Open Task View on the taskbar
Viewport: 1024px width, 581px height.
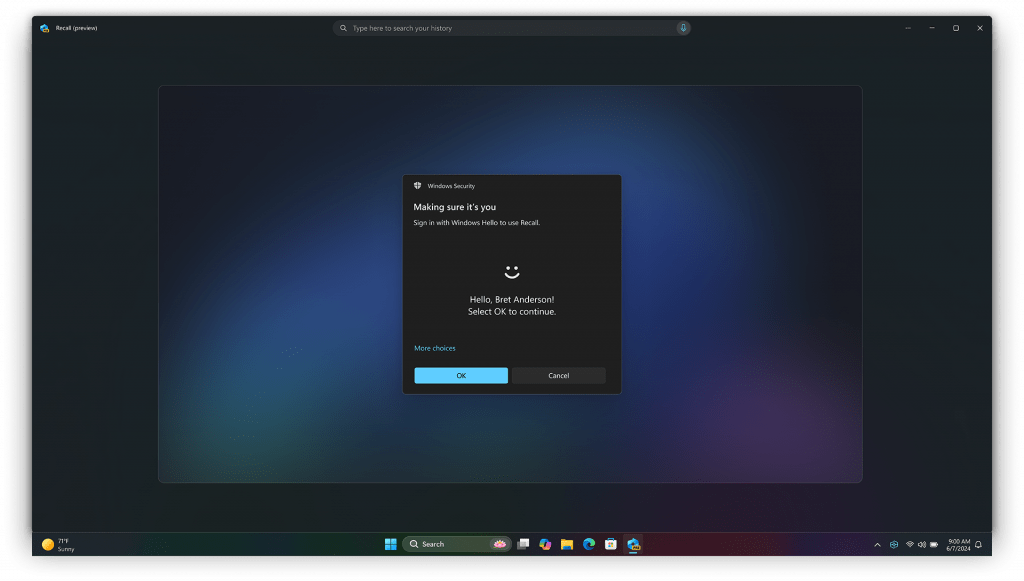coord(523,544)
